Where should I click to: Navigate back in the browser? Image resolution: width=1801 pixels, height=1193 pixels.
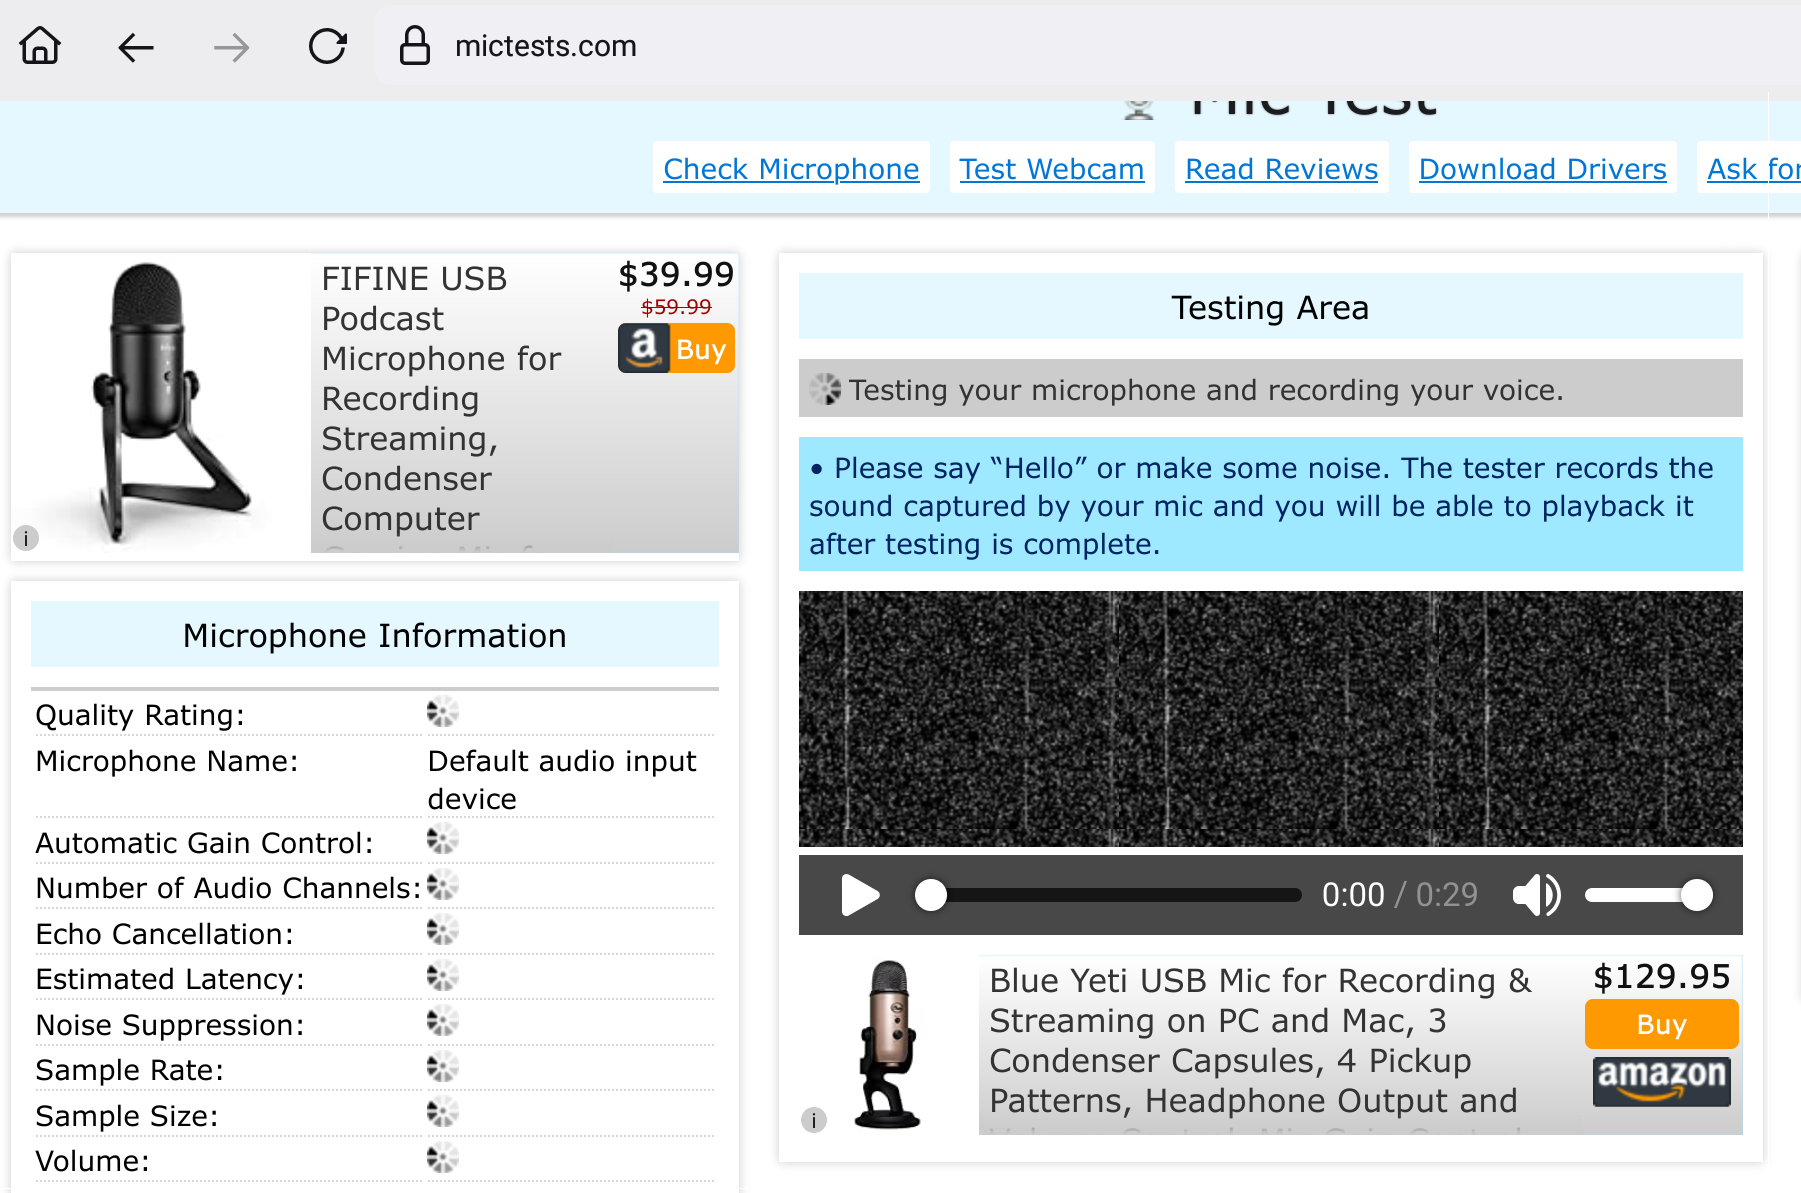point(135,47)
